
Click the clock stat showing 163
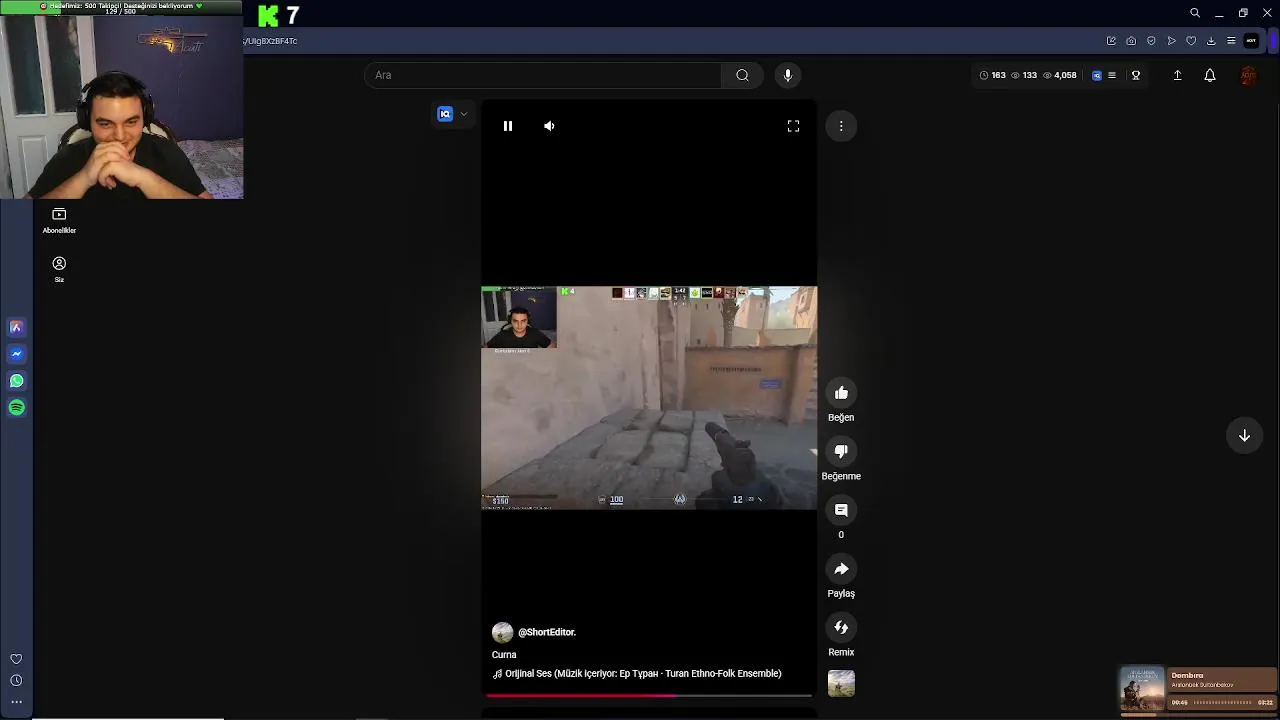(x=992, y=75)
